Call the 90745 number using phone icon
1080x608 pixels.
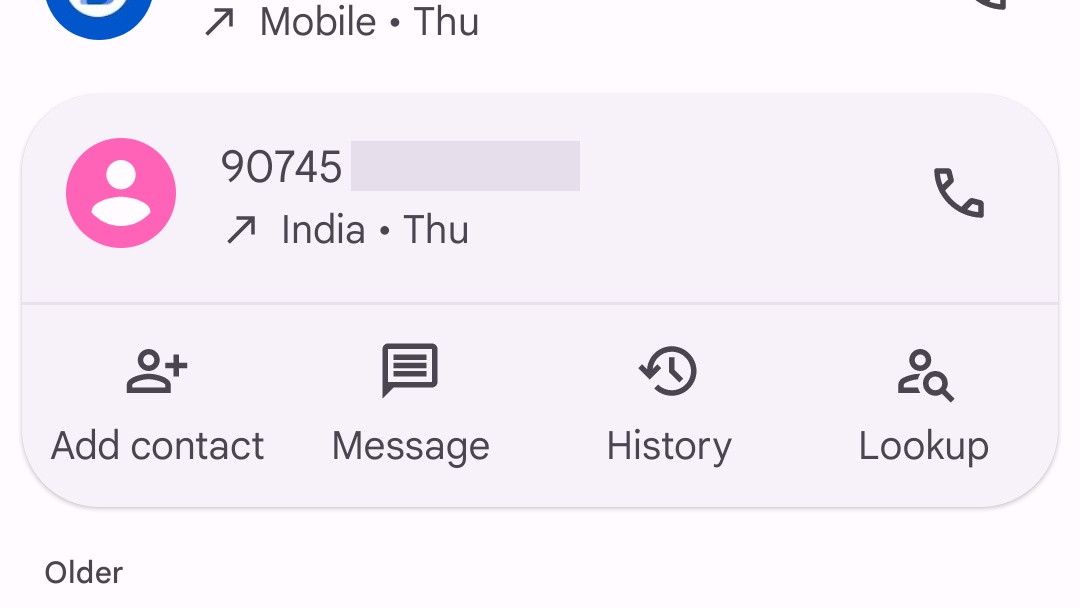click(959, 193)
